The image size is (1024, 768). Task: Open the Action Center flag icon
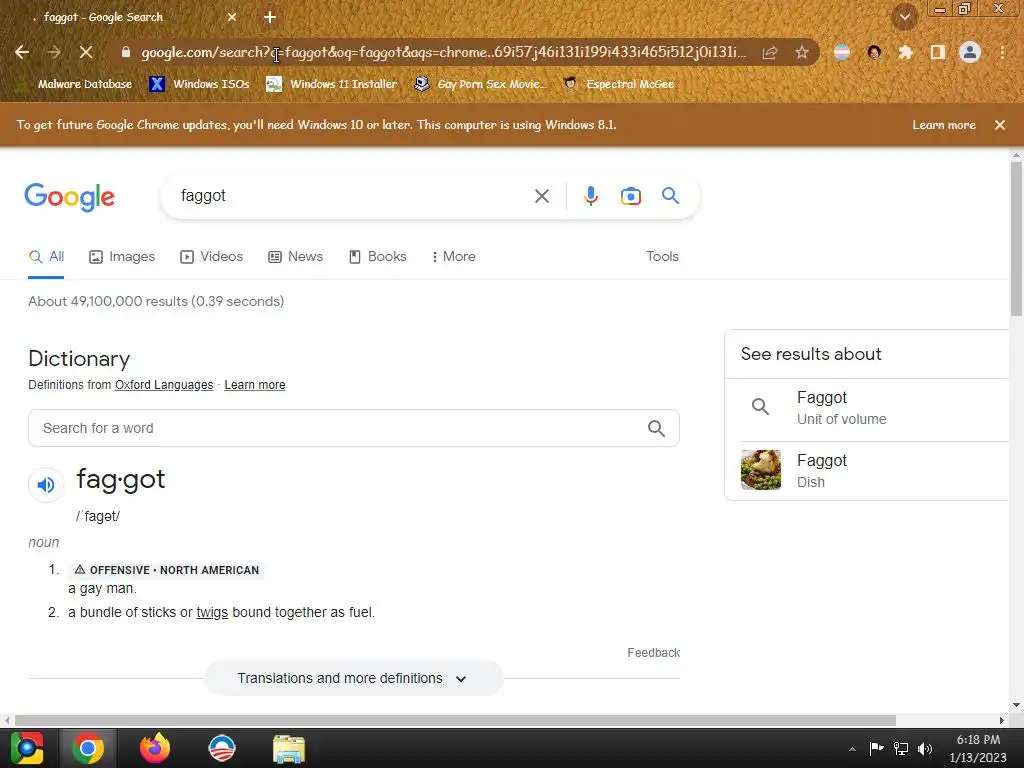tap(876, 748)
